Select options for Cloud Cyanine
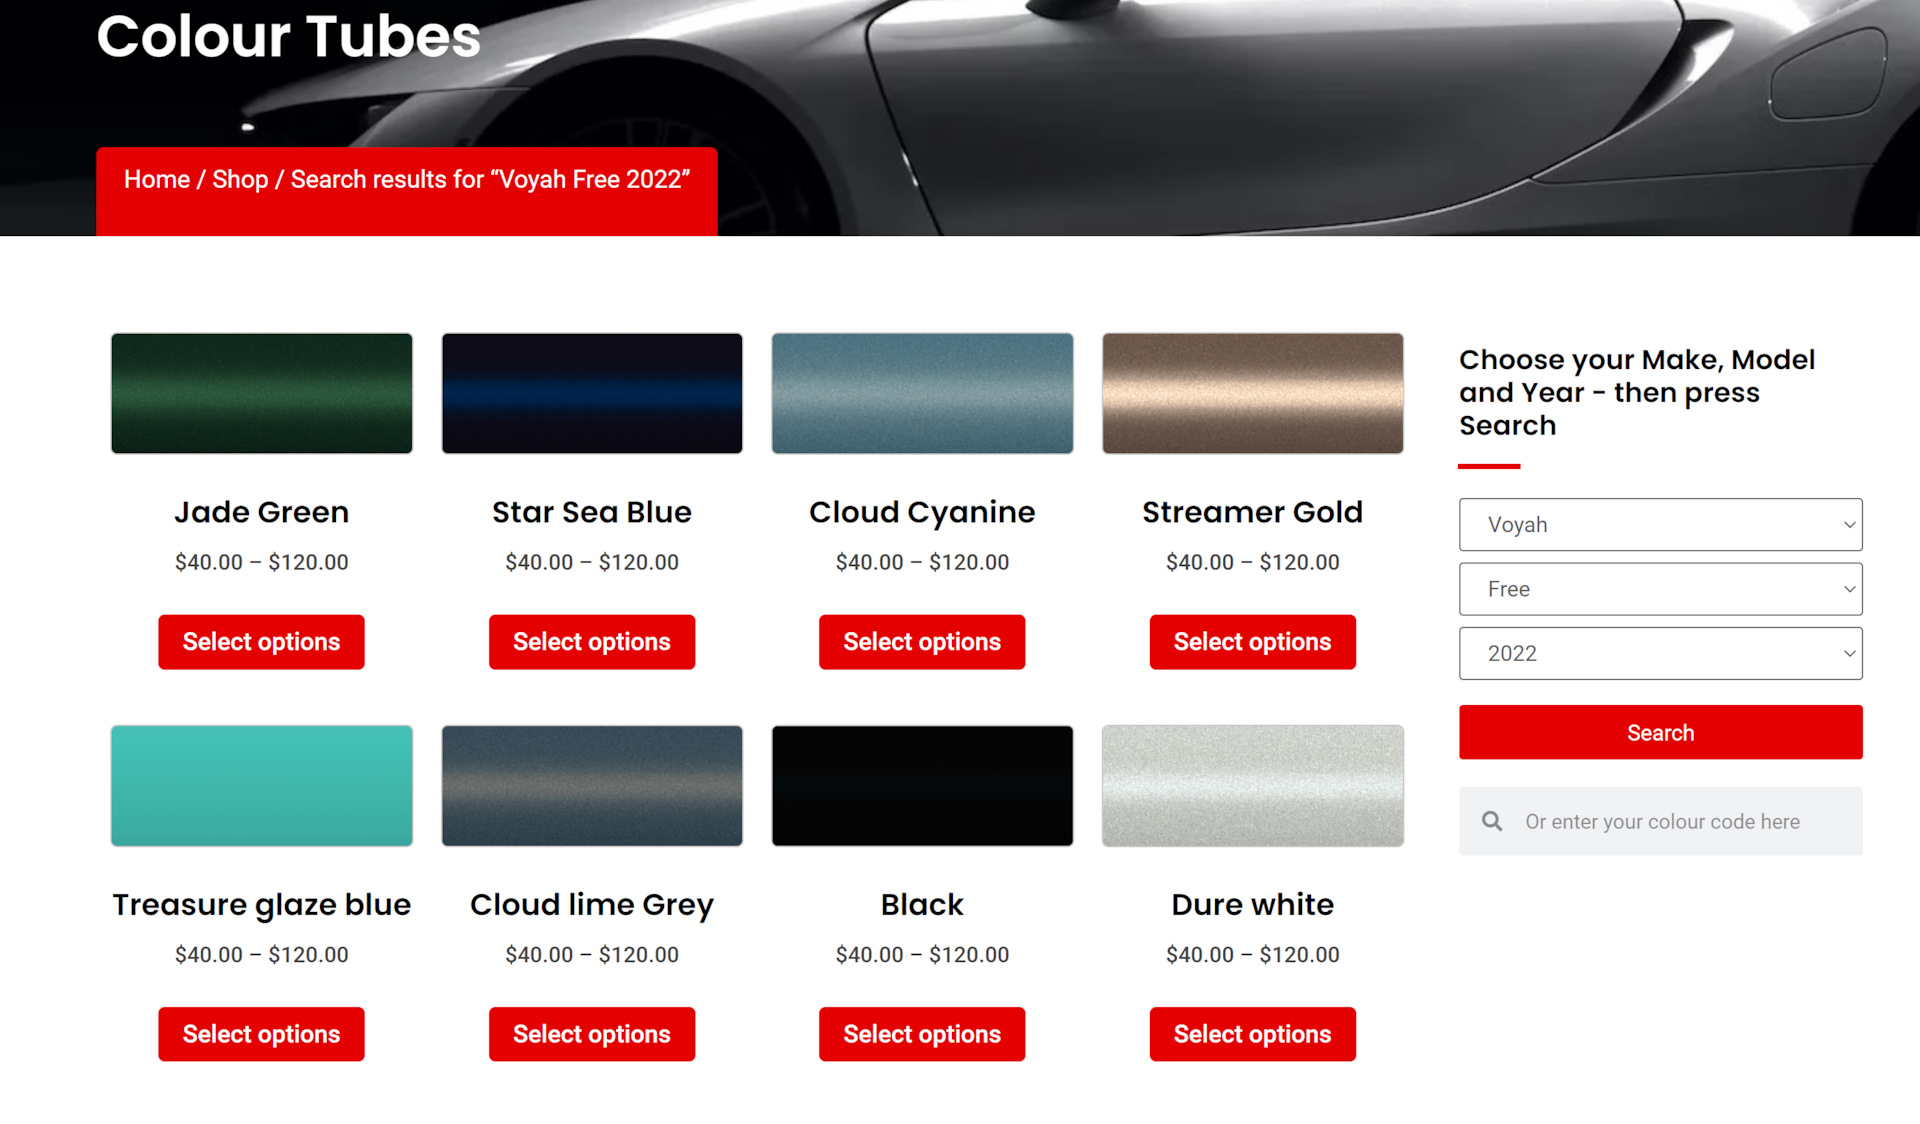 (922, 642)
